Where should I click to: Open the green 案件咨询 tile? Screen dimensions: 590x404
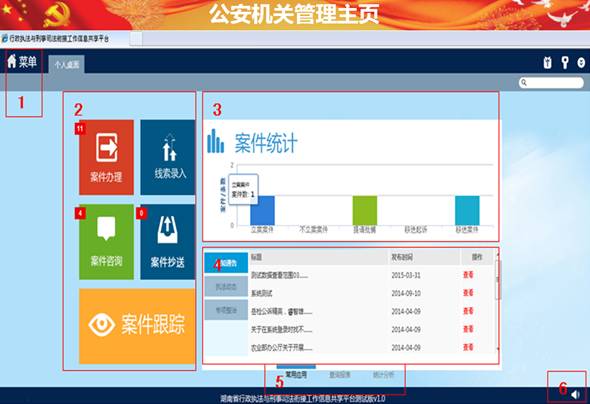106,242
